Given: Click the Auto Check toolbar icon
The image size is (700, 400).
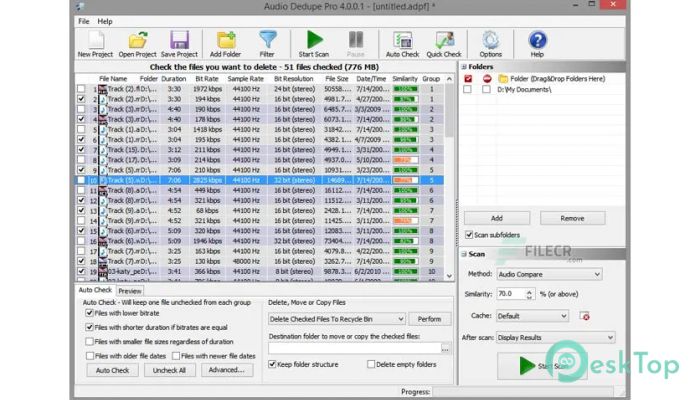Looking at the screenshot, I should pyautogui.click(x=403, y=40).
